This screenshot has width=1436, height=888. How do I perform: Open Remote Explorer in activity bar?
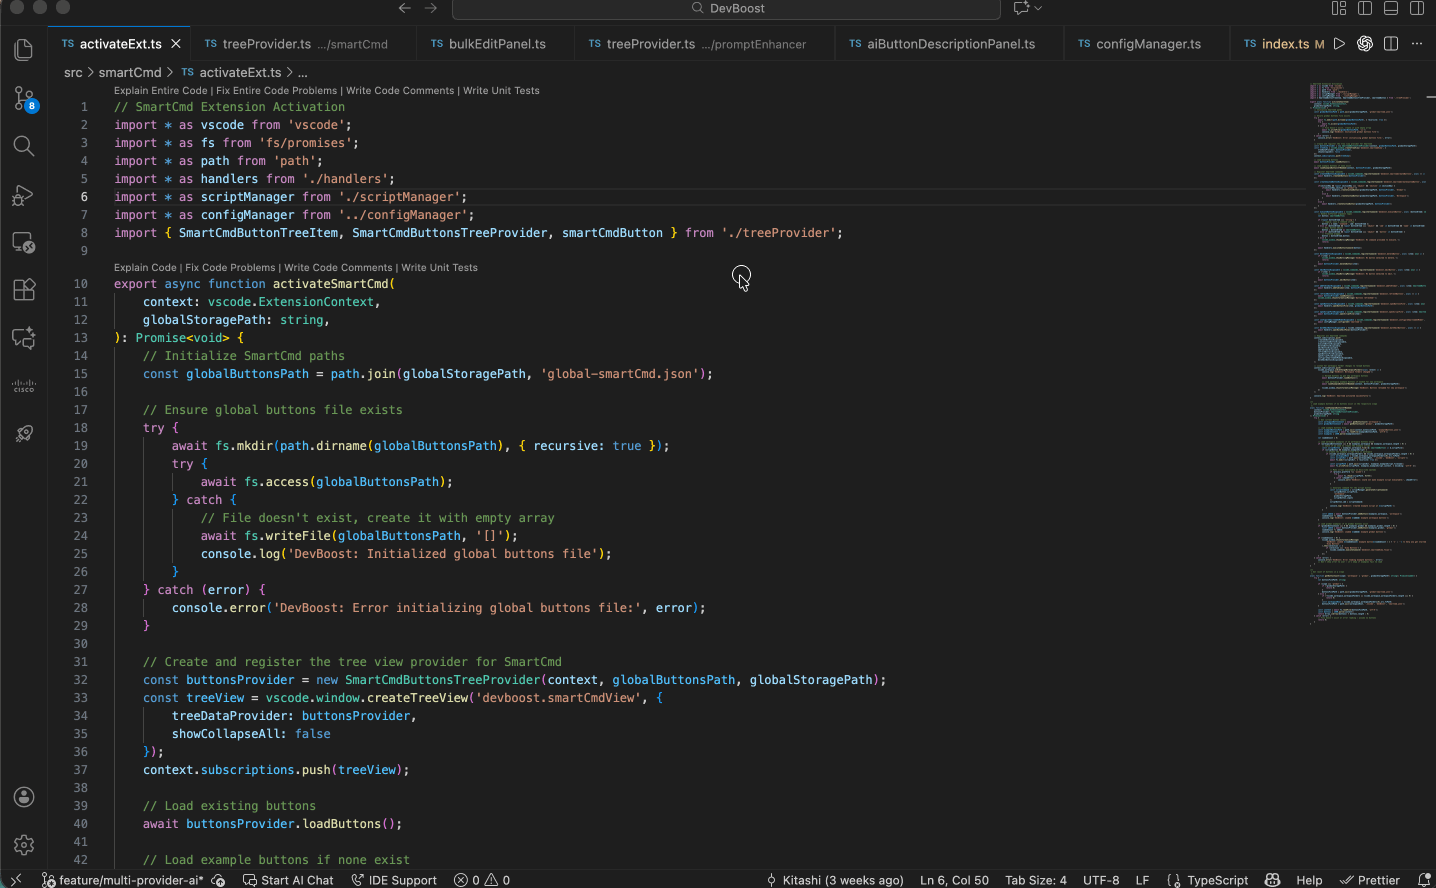click(24, 242)
